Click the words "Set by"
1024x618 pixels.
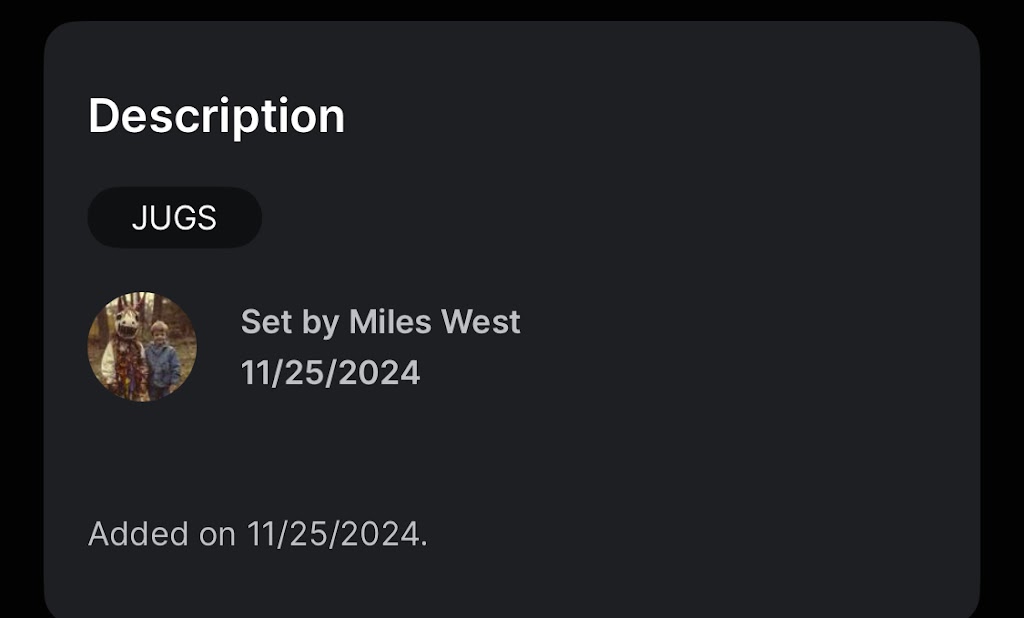coord(290,322)
